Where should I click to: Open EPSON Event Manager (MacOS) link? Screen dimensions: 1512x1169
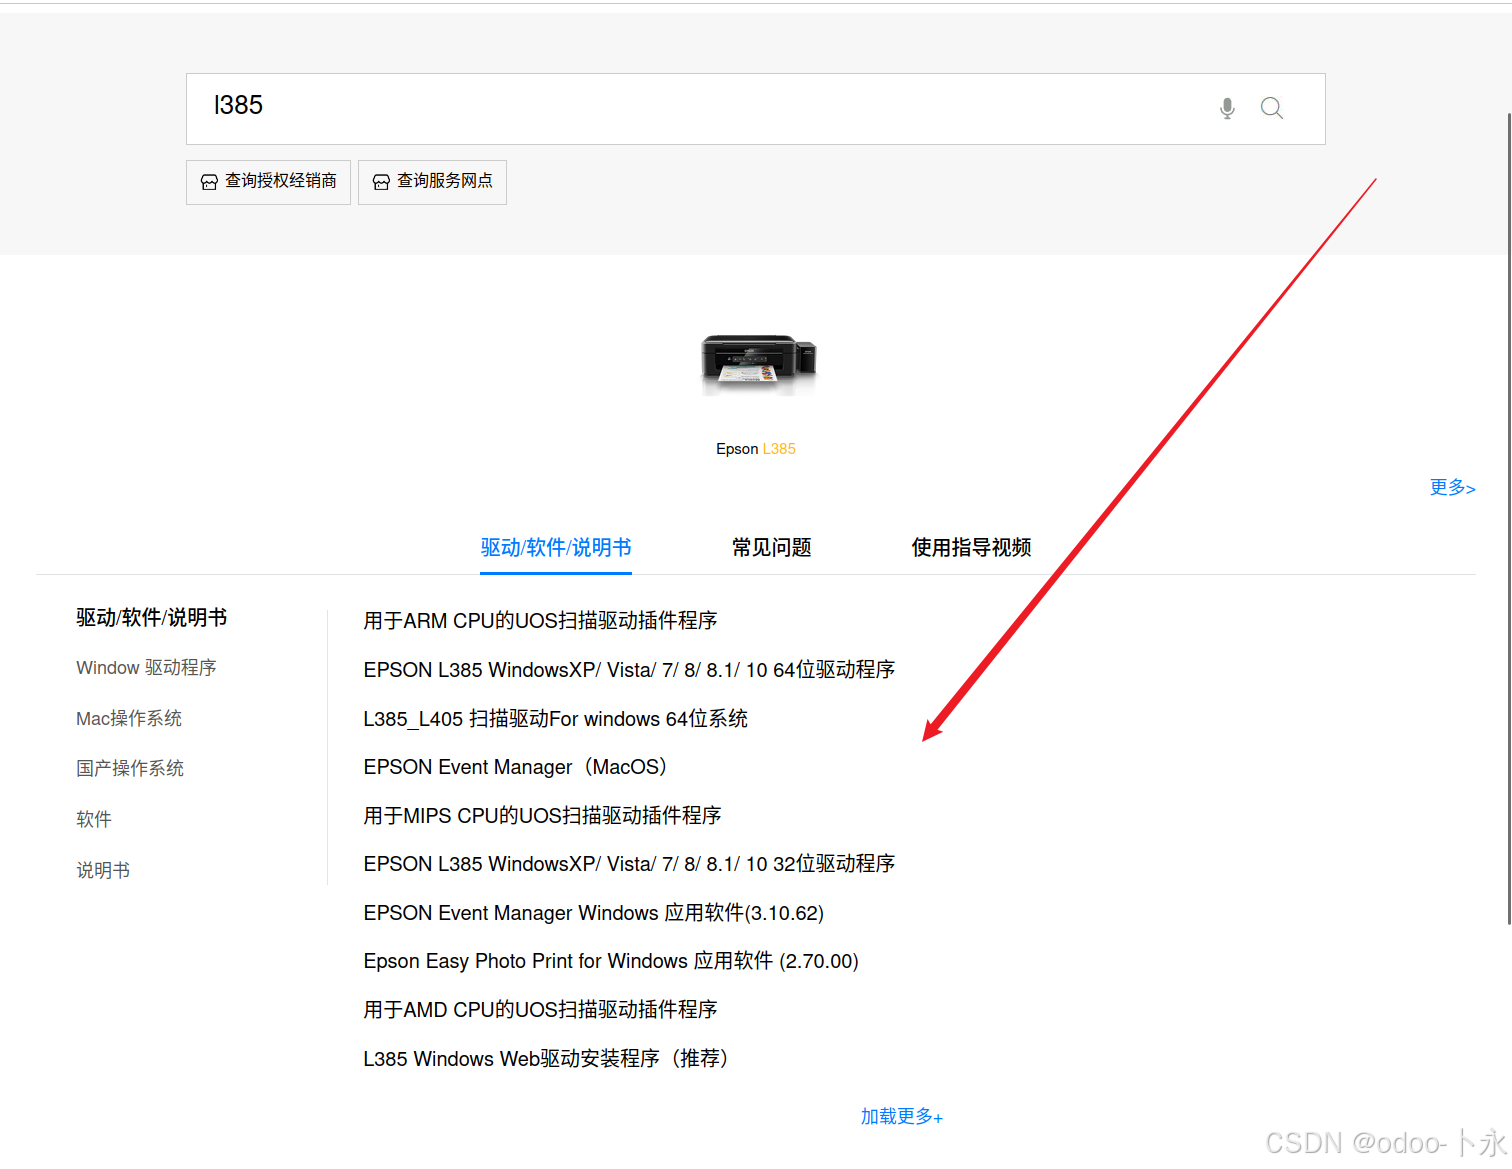pos(515,767)
